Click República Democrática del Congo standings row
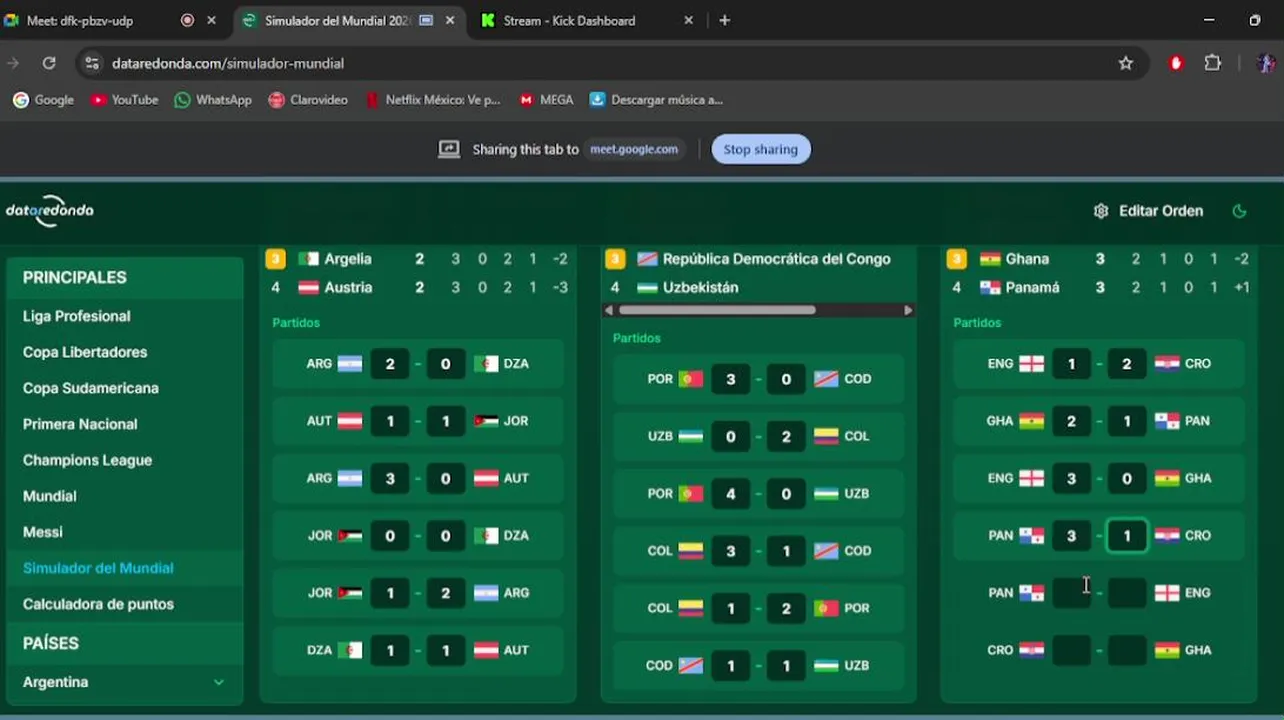The width and height of the screenshot is (1284, 720). [759, 259]
